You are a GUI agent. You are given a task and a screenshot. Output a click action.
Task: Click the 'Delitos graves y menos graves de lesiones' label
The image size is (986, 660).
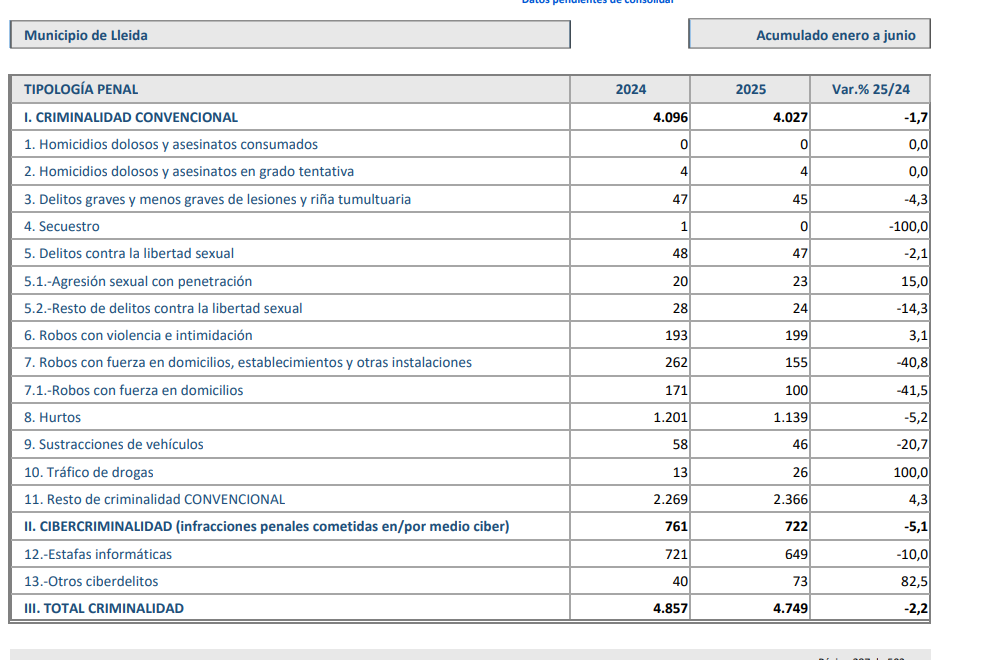click(x=217, y=199)
